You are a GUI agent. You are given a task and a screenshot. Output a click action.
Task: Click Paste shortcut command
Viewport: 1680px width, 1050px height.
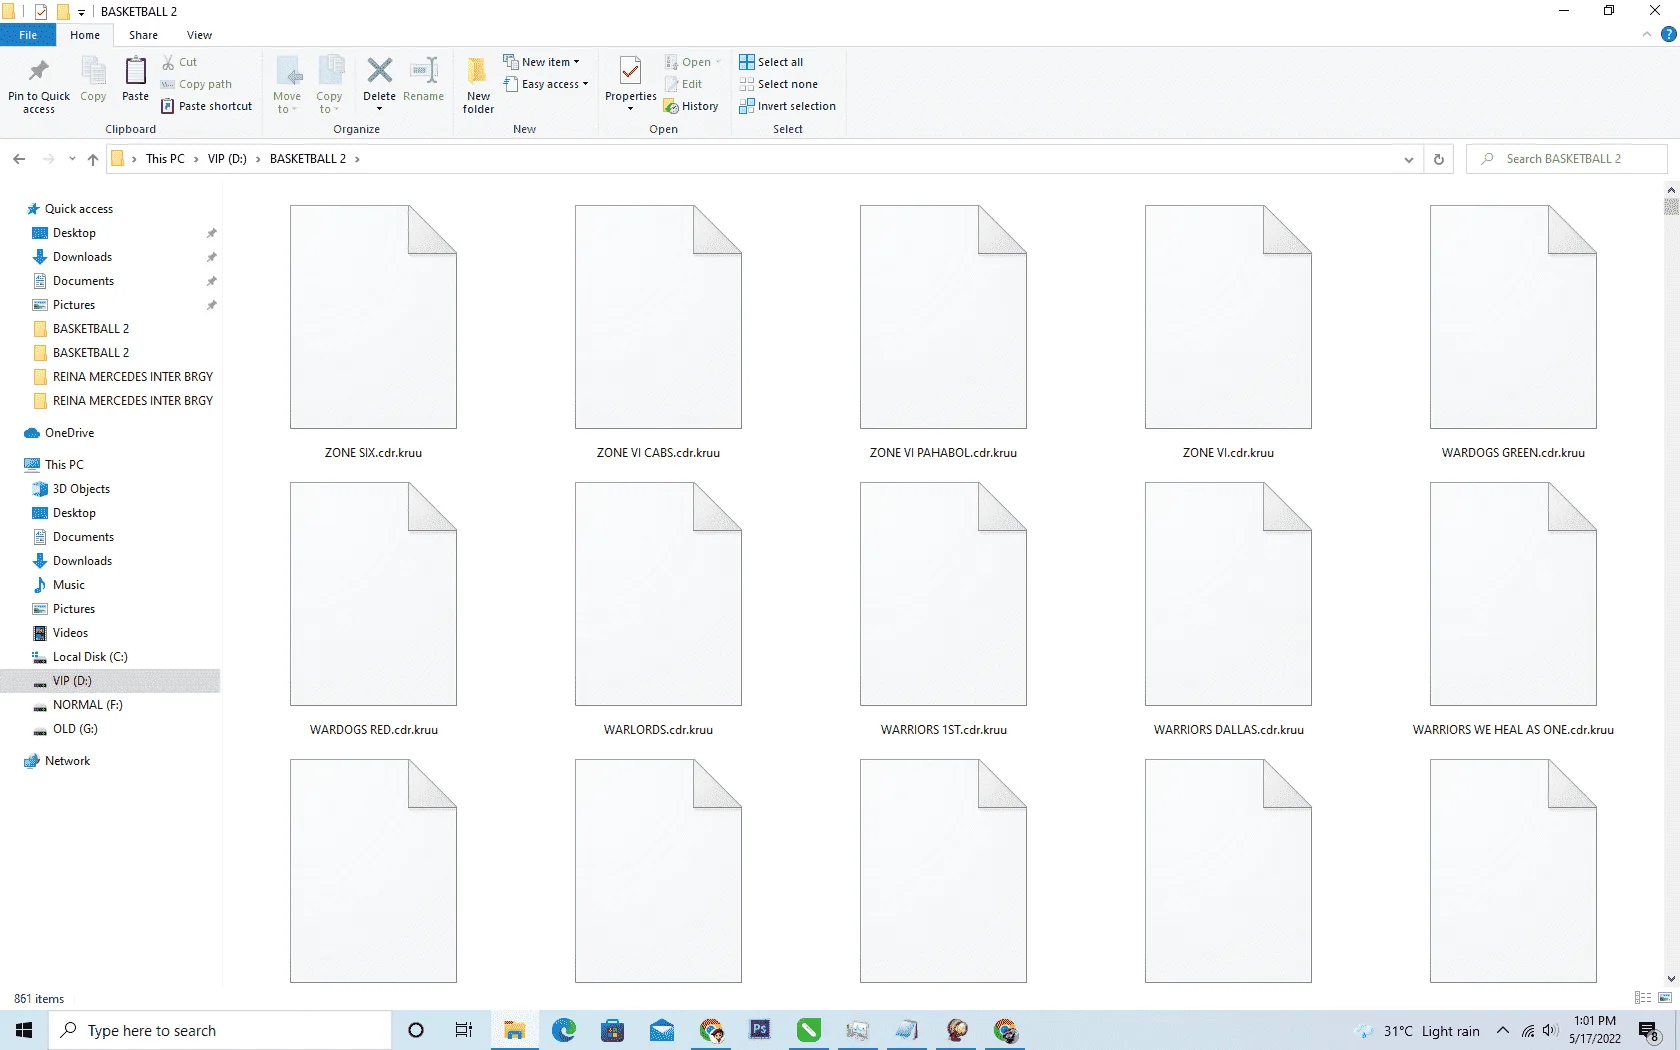pyautogui.click(x=207, y=106)
